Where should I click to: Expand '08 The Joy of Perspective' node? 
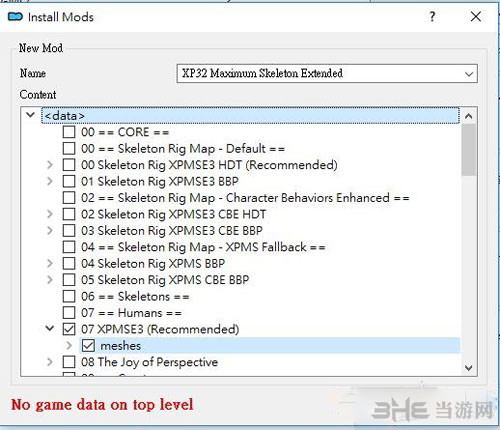click(x=50, y=362)
